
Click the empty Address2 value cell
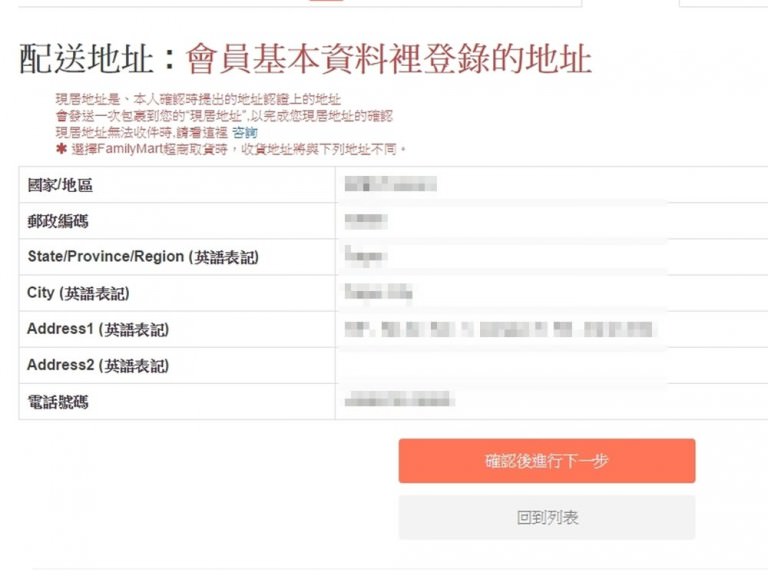tap(500, 365)
